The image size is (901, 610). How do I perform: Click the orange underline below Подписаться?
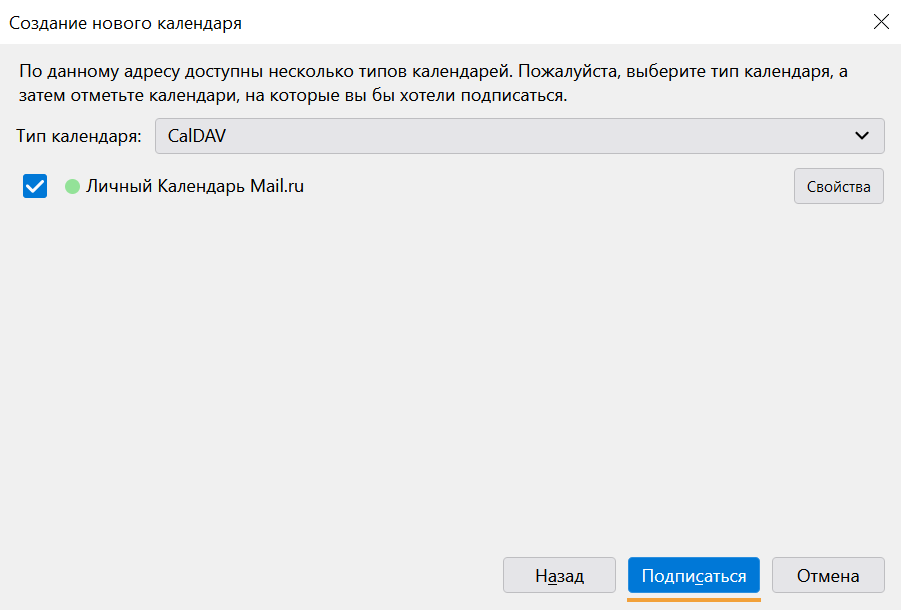click(x=694, y=600)
